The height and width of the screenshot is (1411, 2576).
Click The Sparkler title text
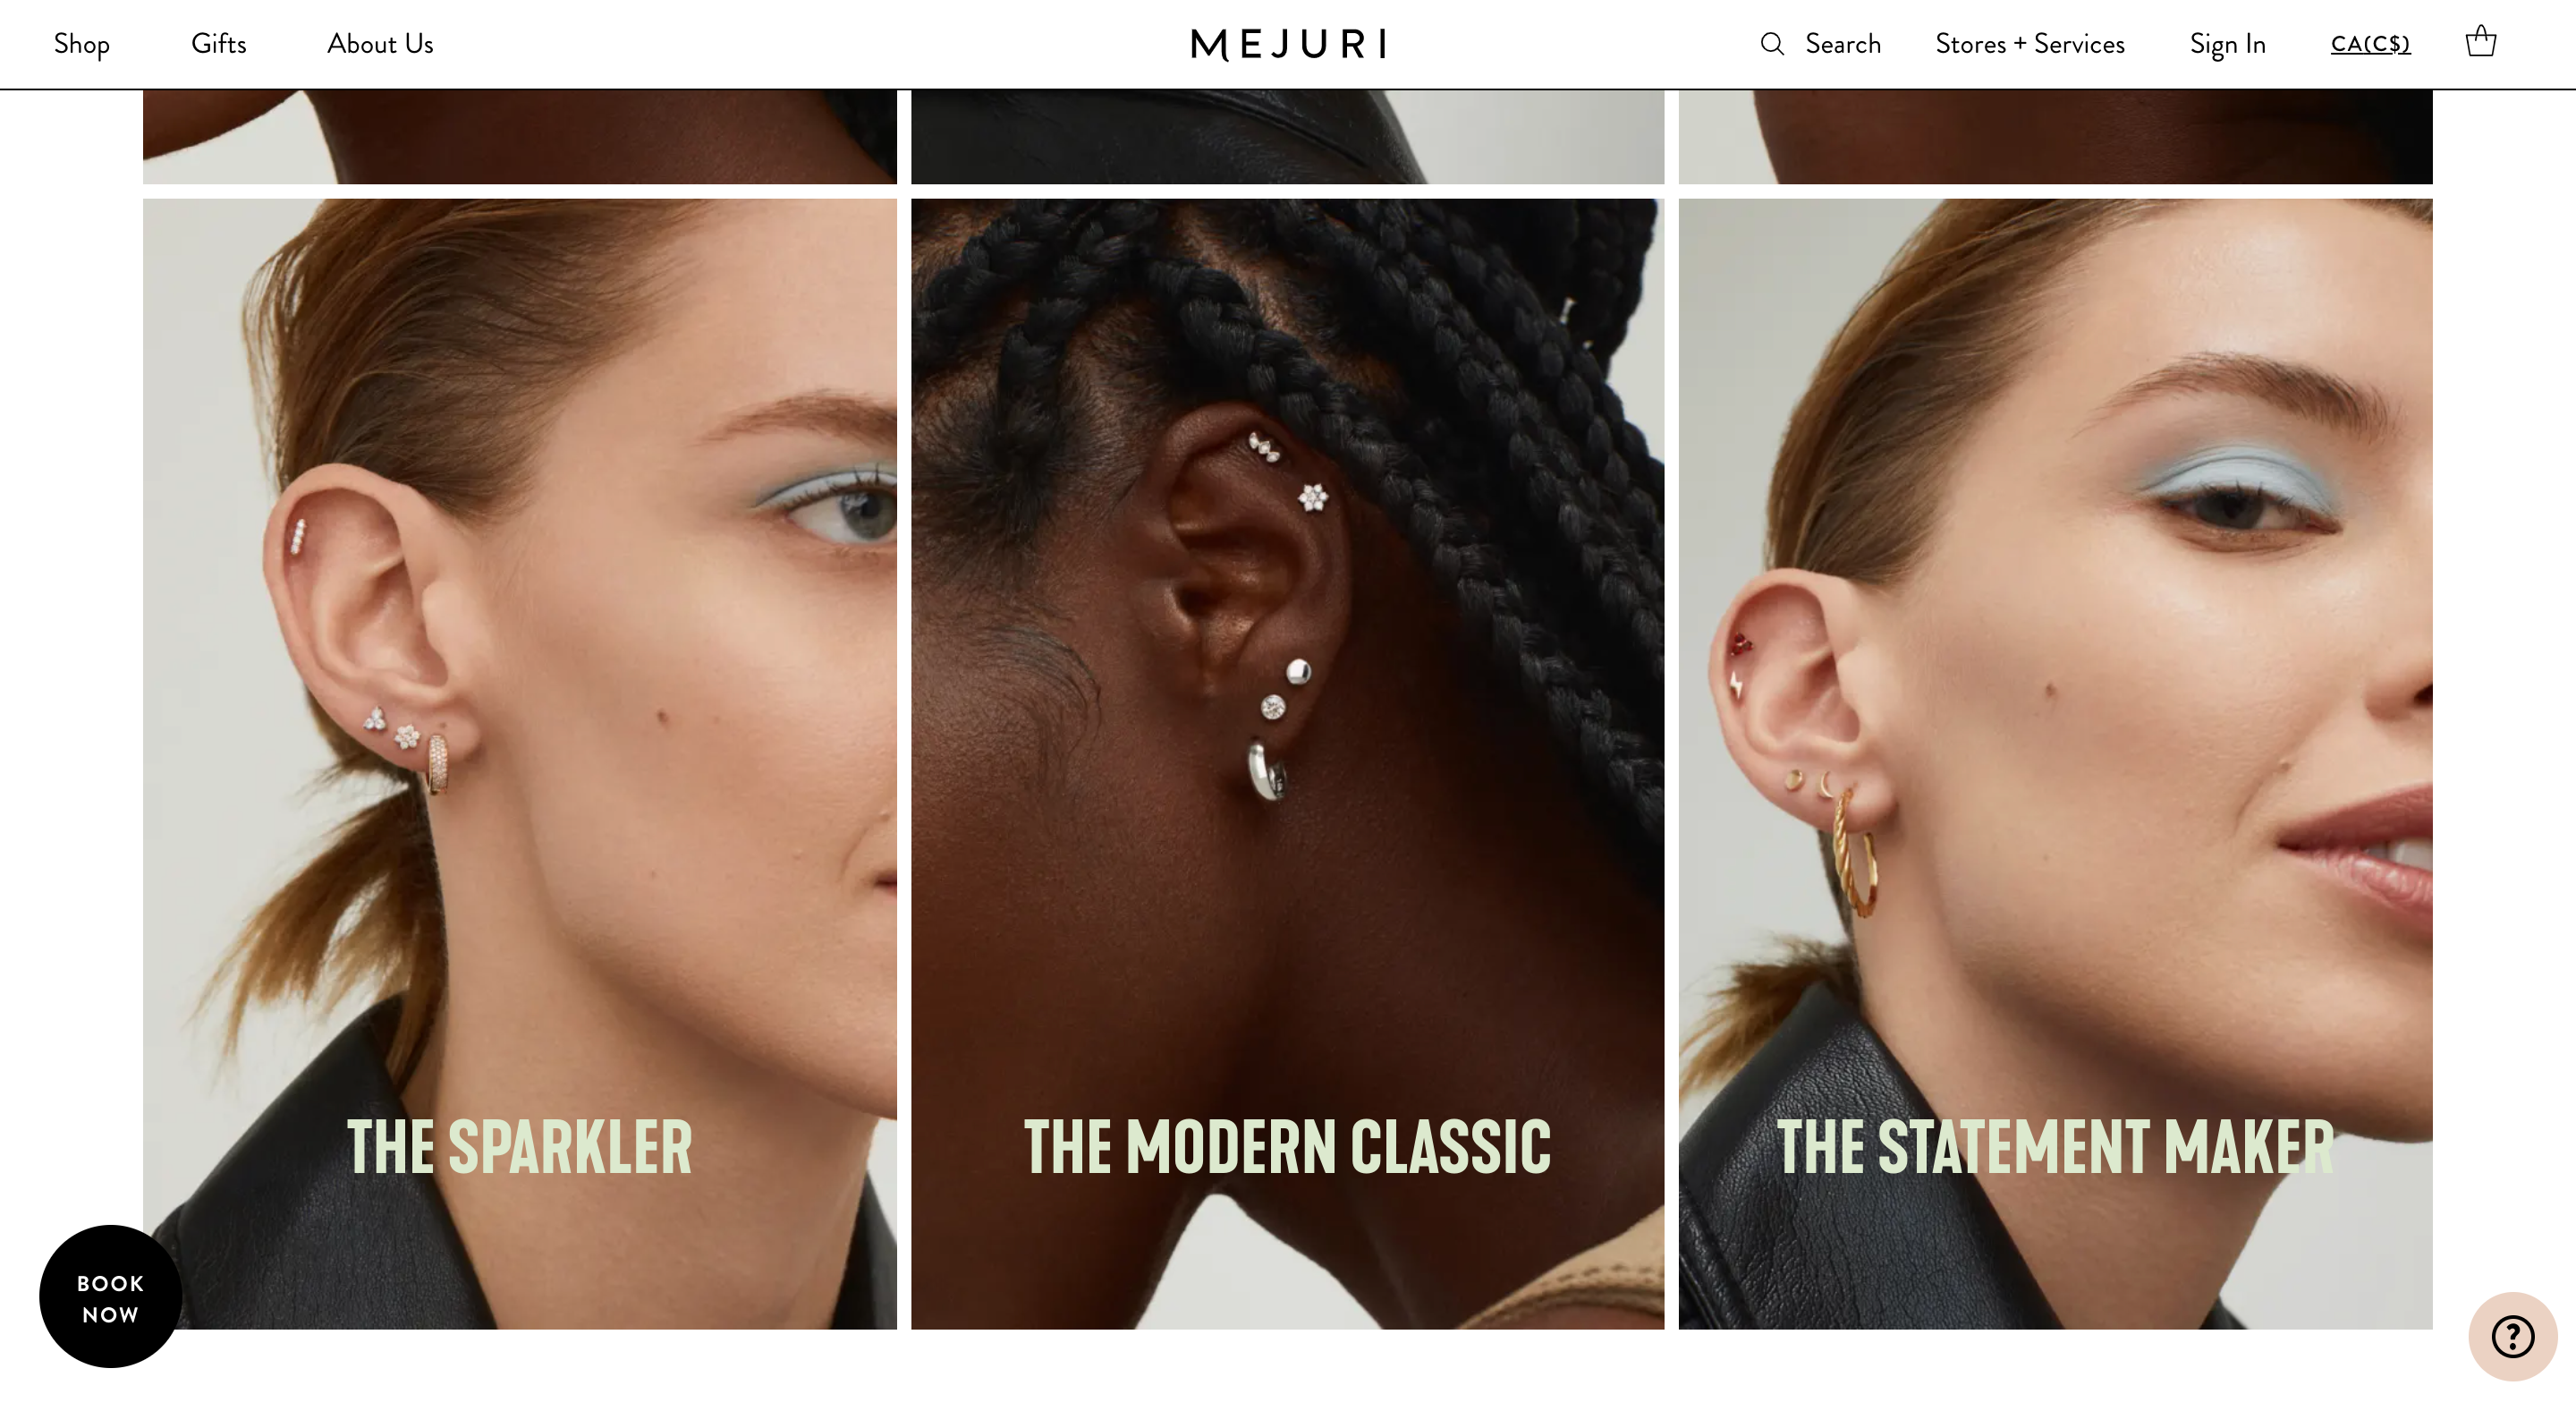pyautogui.click(x=519, y=1146)
